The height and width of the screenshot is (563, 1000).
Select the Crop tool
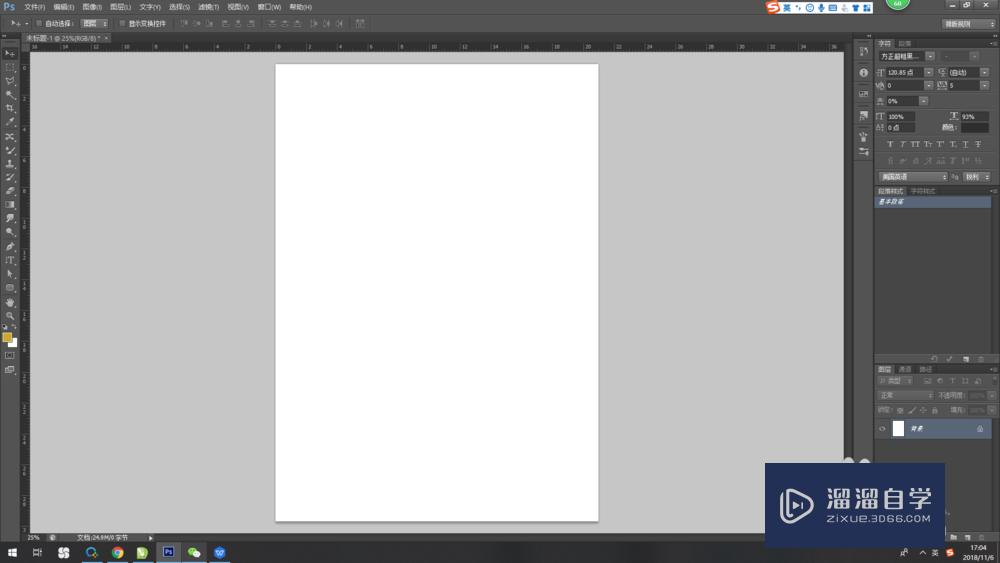click(10, 108)
